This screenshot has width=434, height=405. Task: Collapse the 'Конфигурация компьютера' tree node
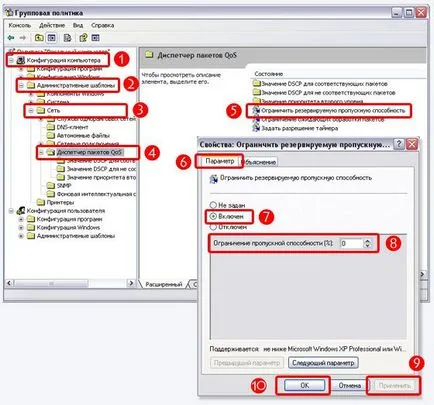coord(11,61)
